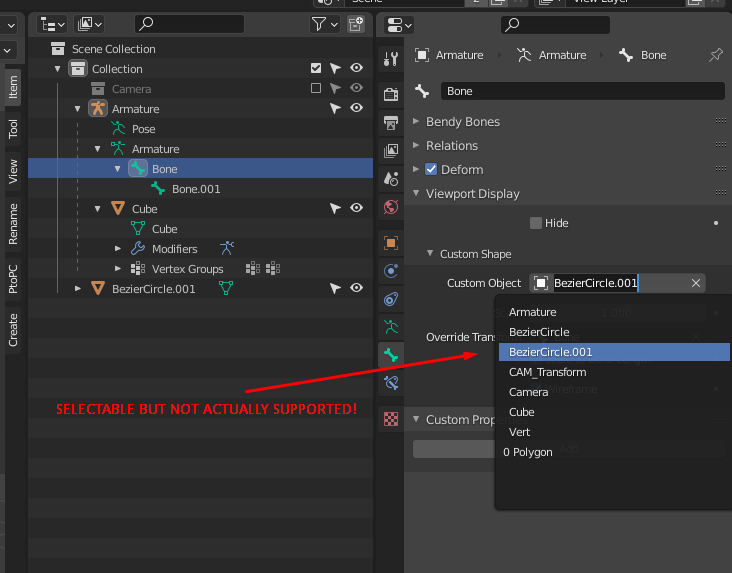Hide BezierCircle.001 with its eye icon

tap(356, 288)
